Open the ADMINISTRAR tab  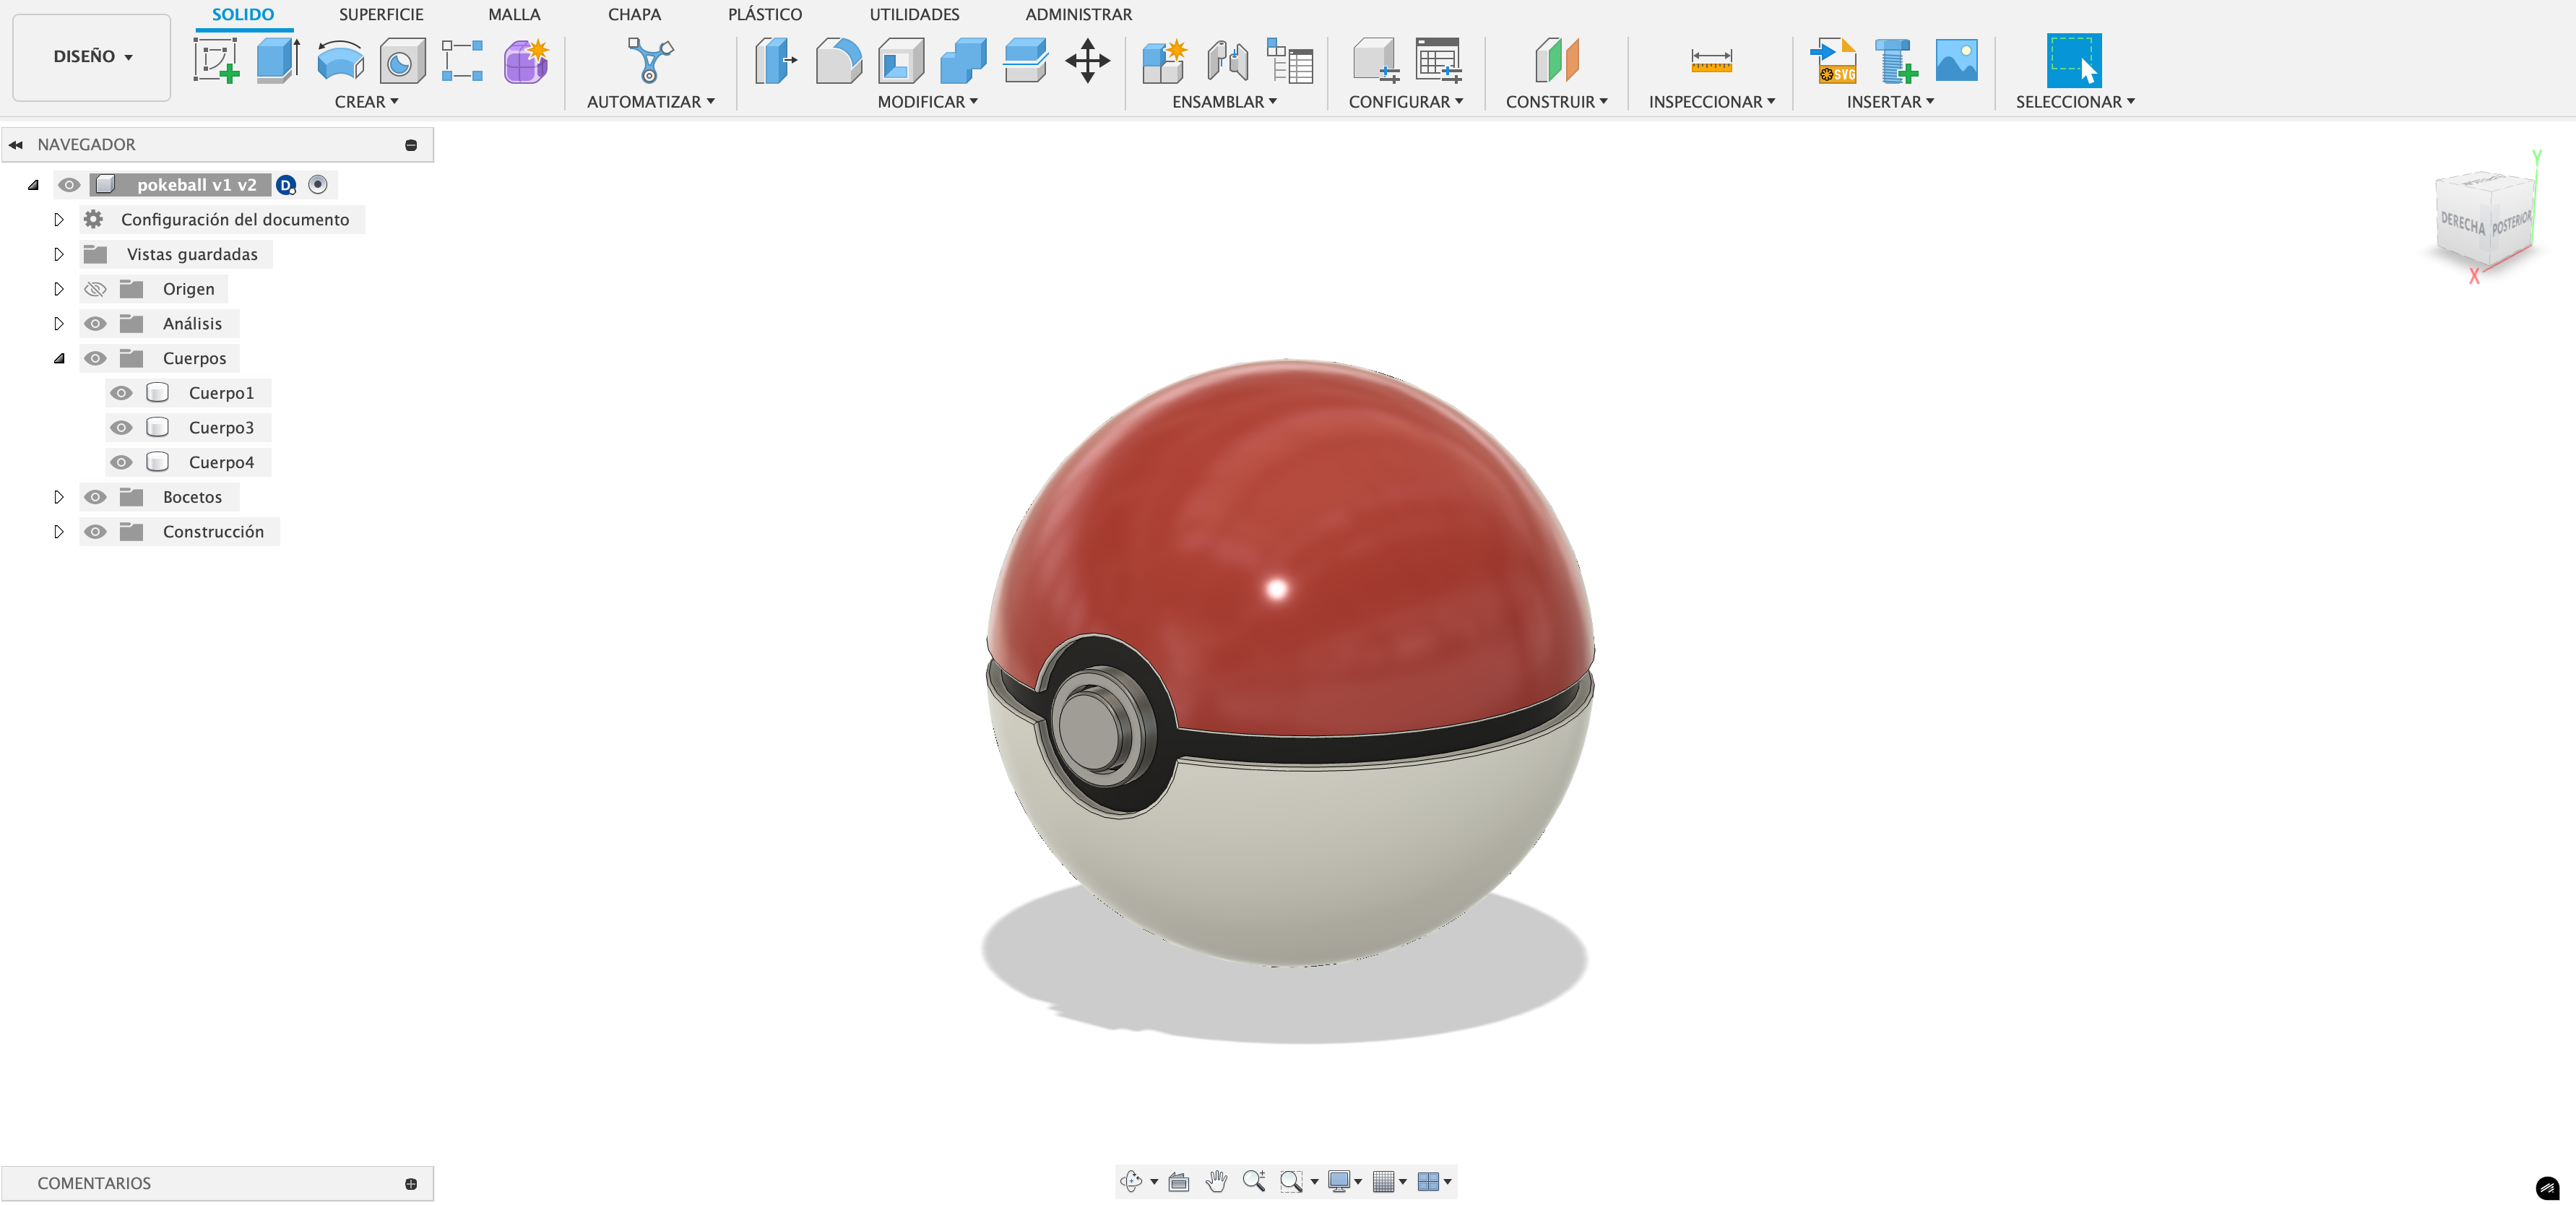coord(1079,14)
